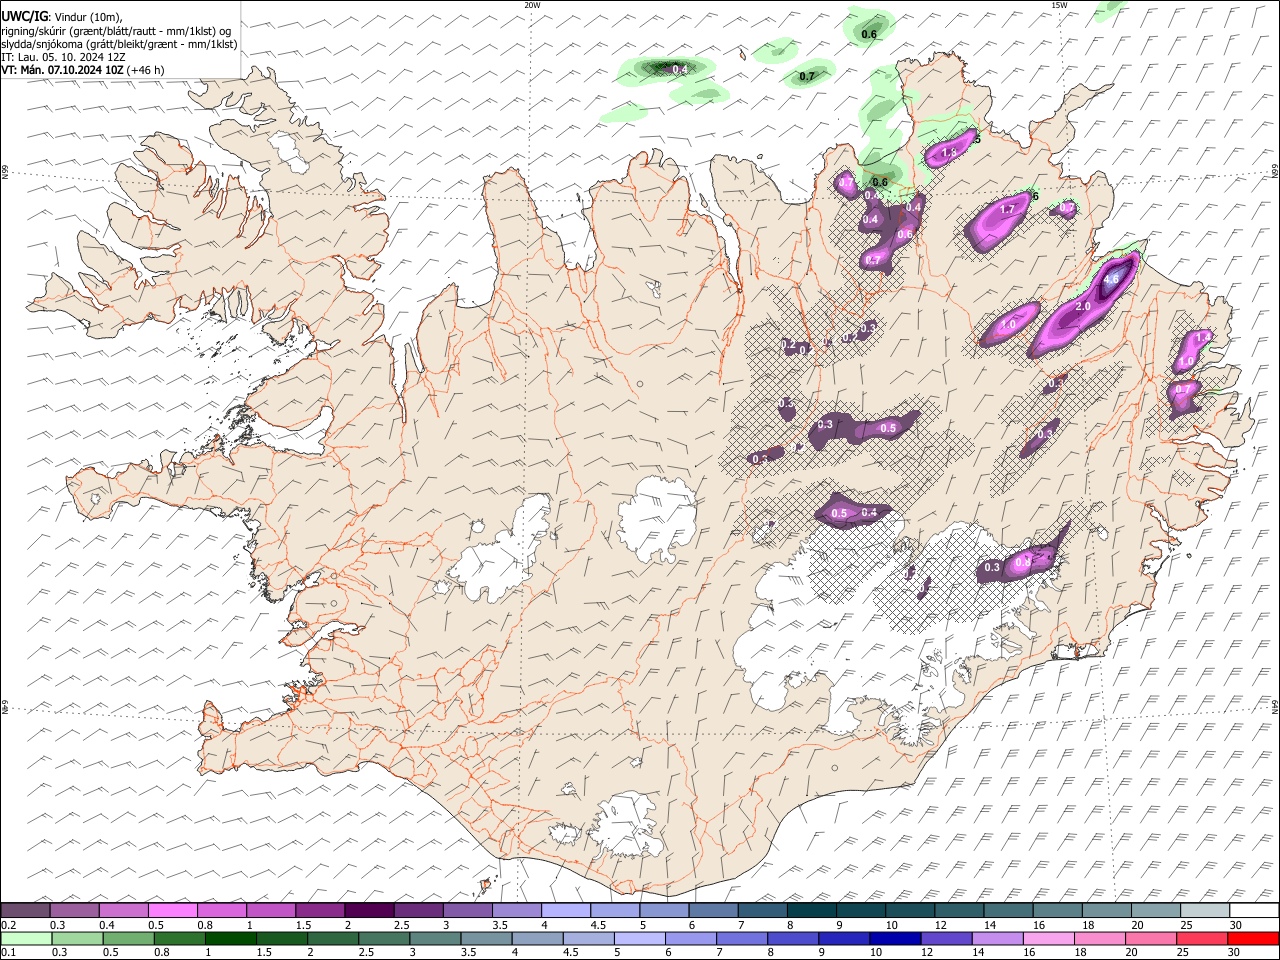The height and width of the screenshot is (960, 1280).
Task: Click the 'IT: Lau. 05. 10. 2024 12Z' line
Action: pyautogui.click(x=63, y=57)
